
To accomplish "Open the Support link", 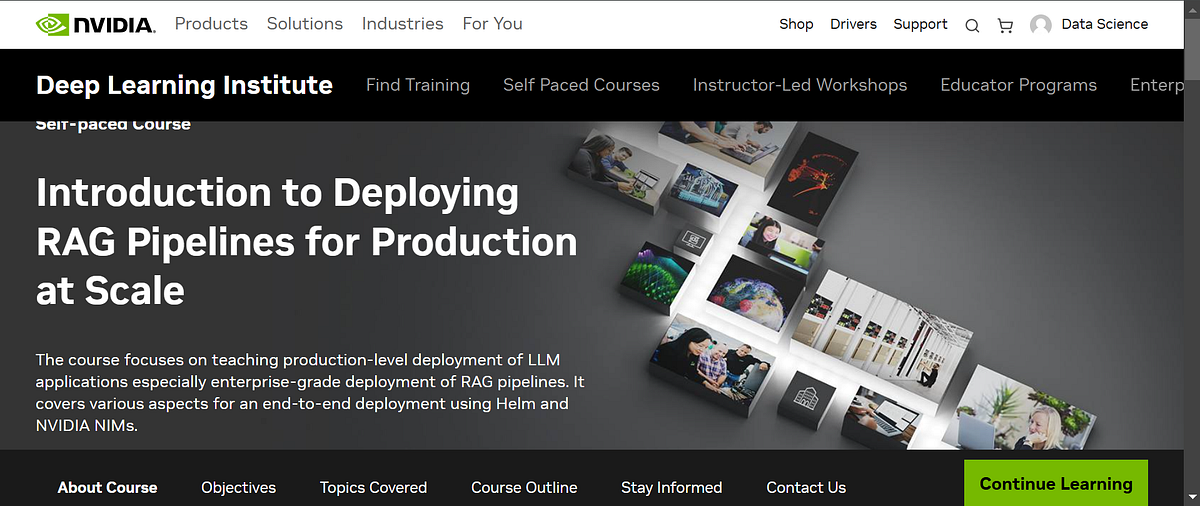I will [x=920, y=24].
